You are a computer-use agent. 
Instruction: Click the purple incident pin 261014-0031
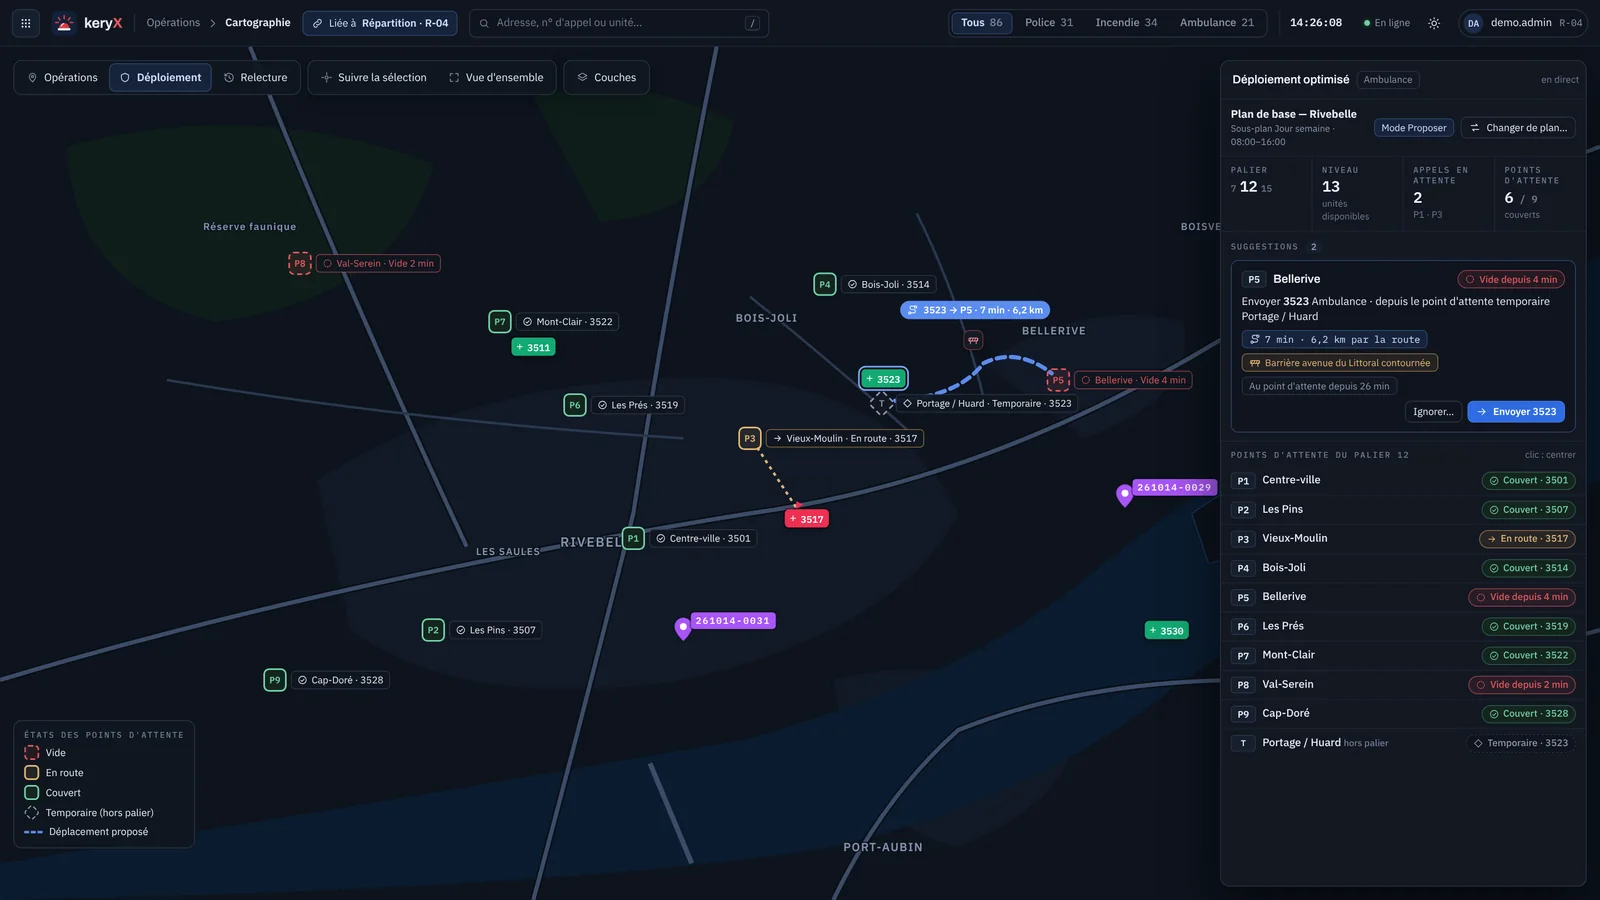click(683, 628)
